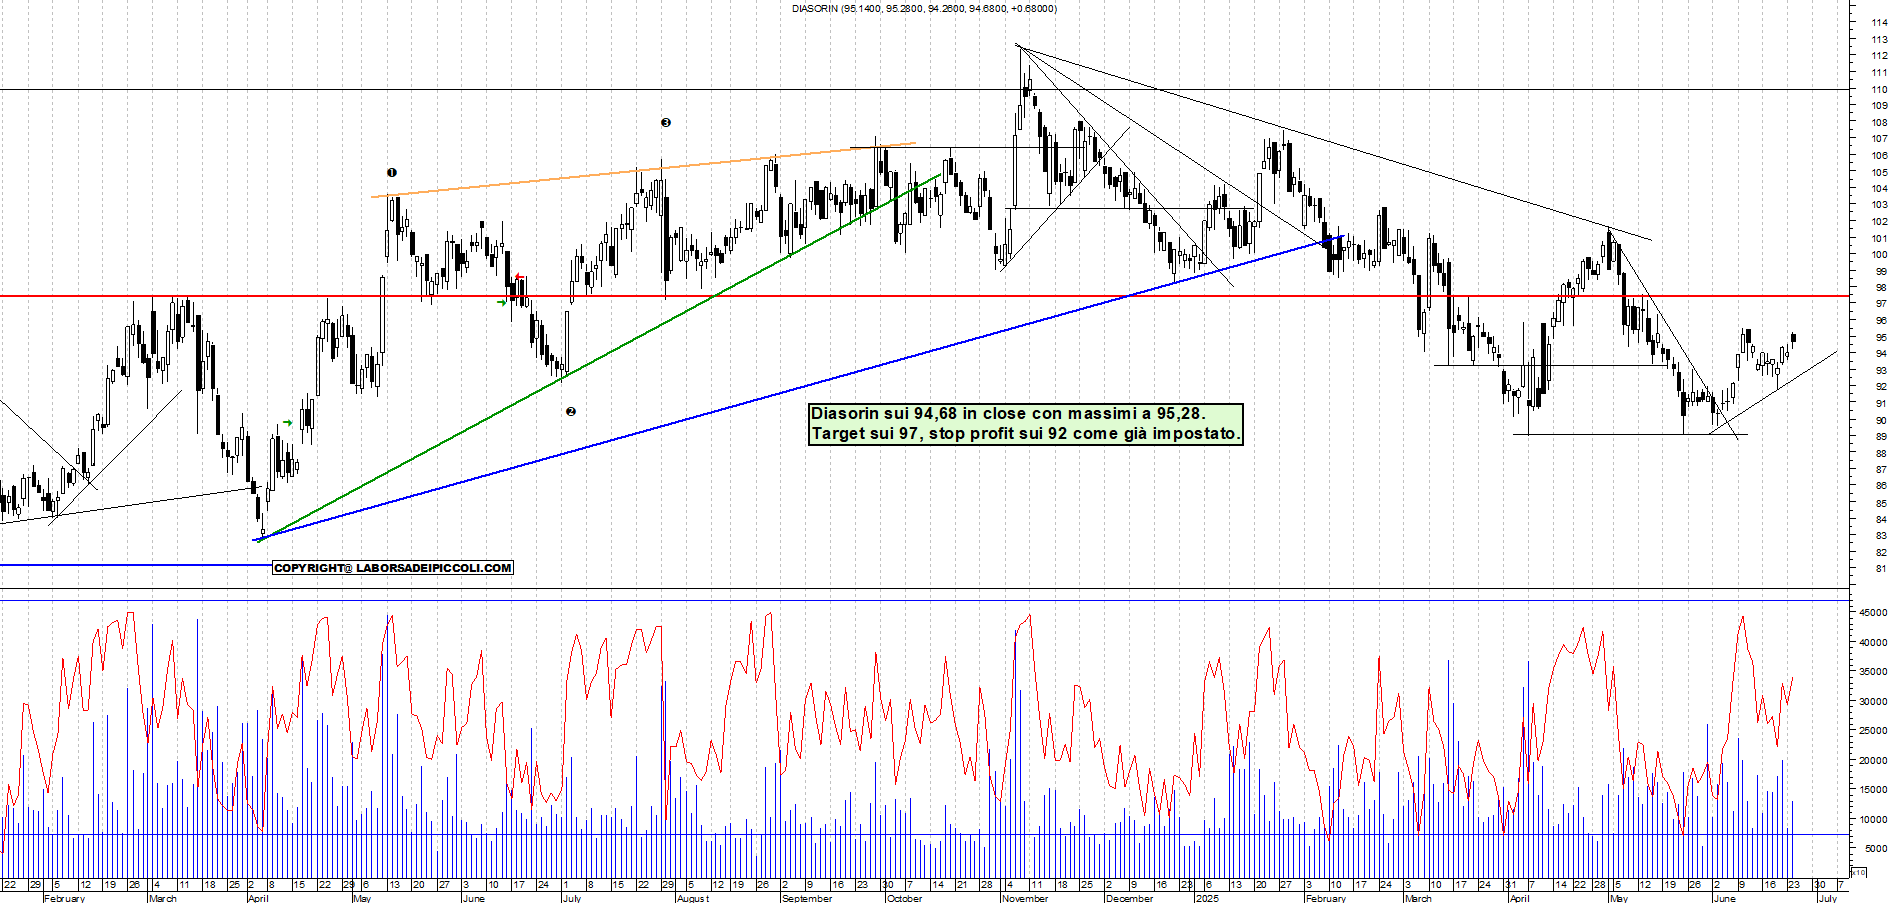Click the October label on the time axis

(904, 898)
